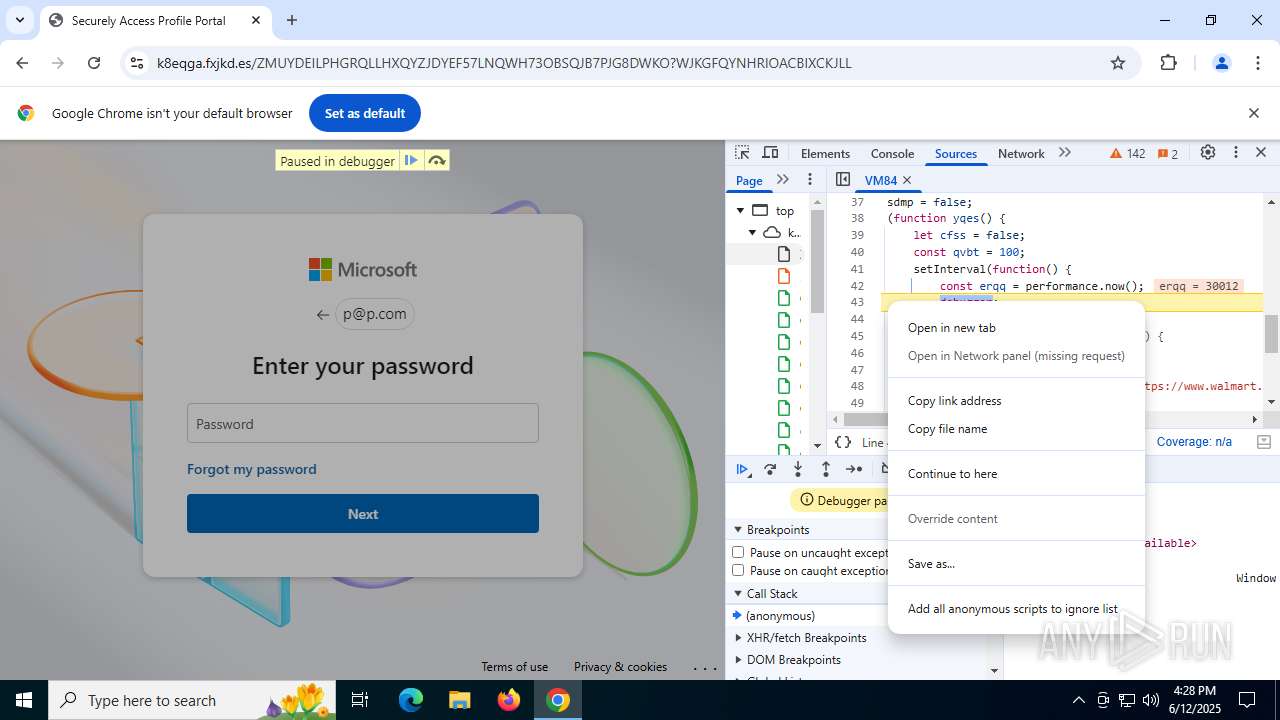Enable Pause on uncaught exceptions
The image size is (1280, 720).
point(738,552)
